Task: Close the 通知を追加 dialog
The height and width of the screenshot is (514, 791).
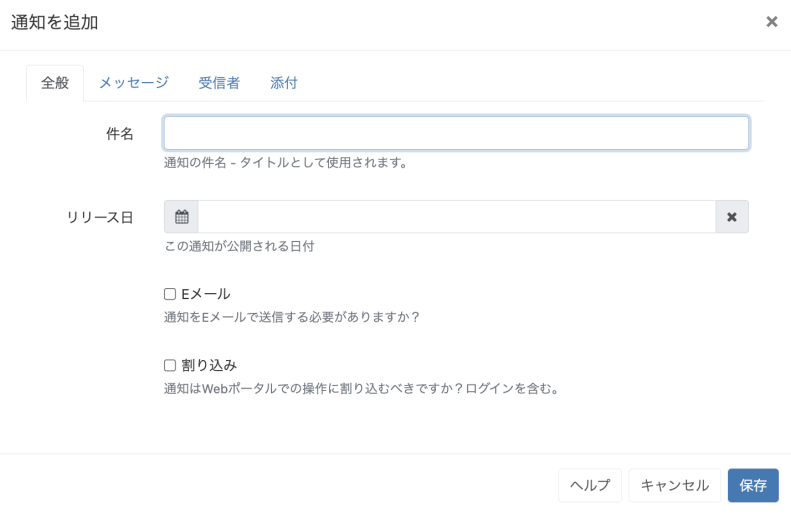Action: [x=771, y=22]
